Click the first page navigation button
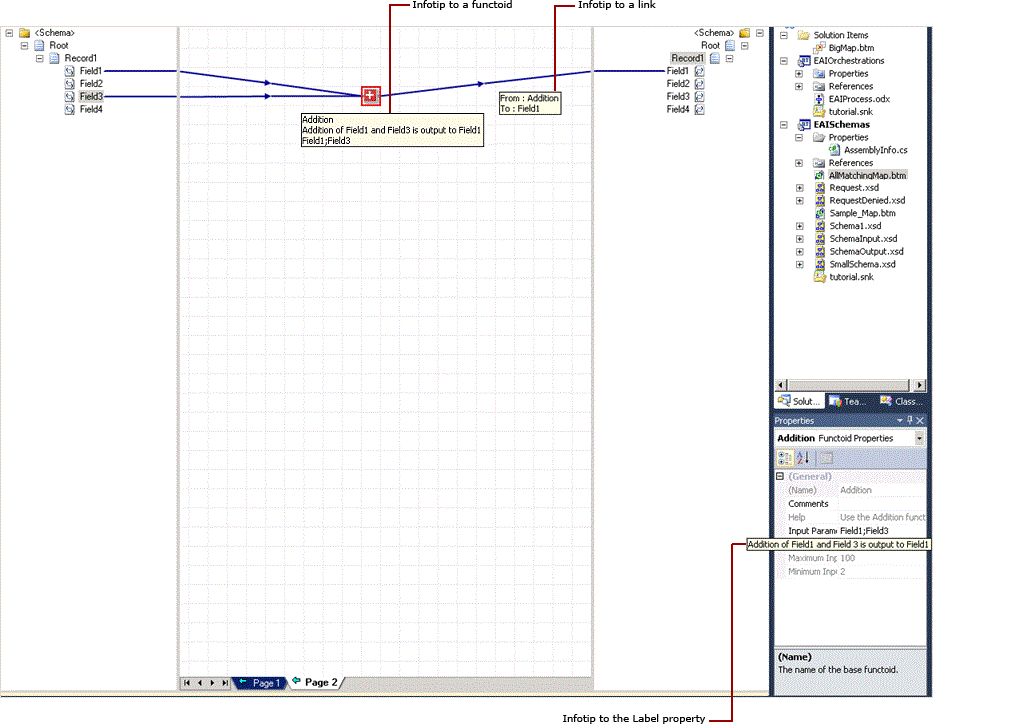The width and height of the screenshot is (1017, 728). 186,683
